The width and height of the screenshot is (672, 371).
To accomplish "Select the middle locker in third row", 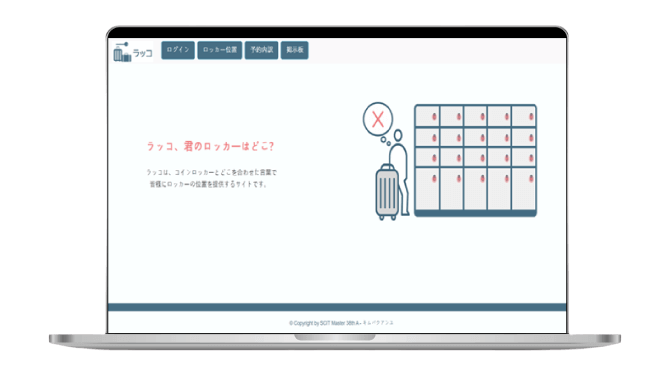I will (x=476, y=158).
